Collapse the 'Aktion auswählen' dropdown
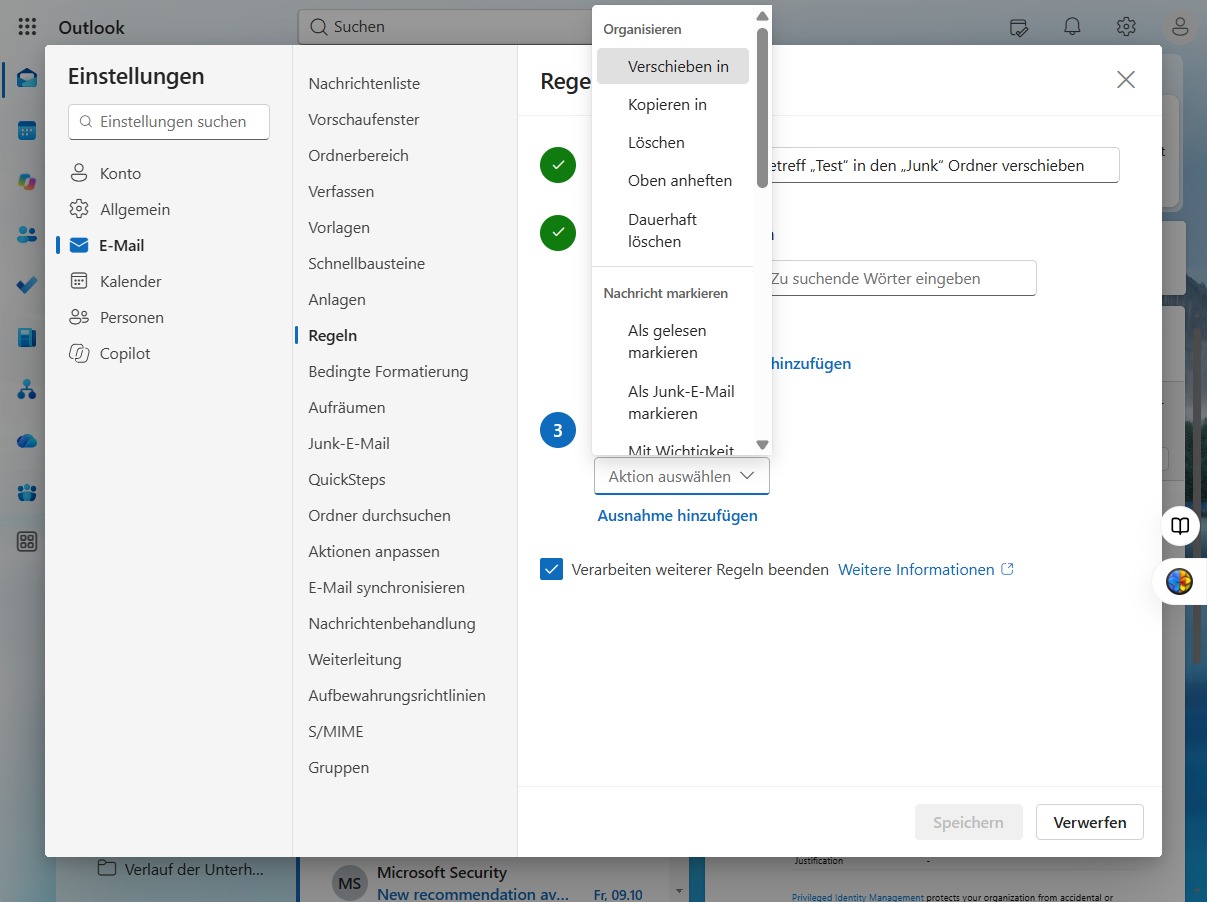1207x902 pixels. tap(682, 476)
